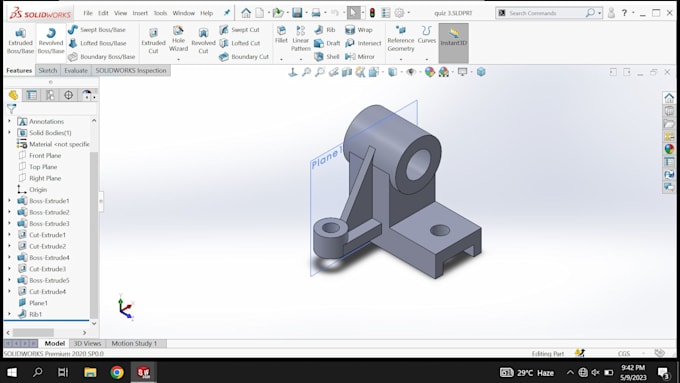Screen dimensions: 680x383
Task: Click Edit Appearance sphere in view toolbar
Action: coord(429,72)
